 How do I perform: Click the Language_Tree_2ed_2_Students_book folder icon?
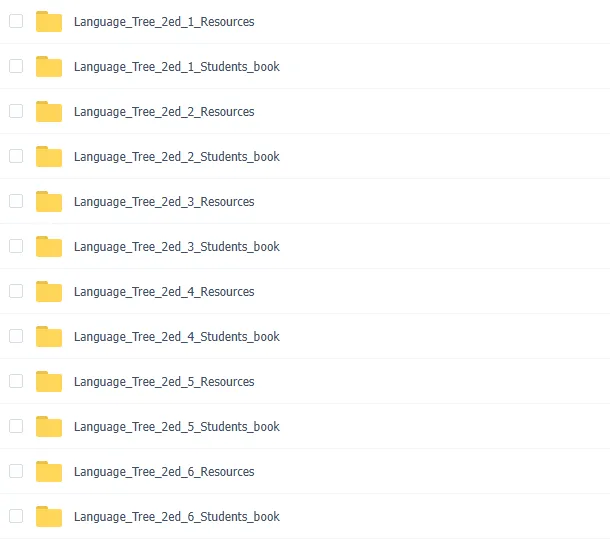49,156
